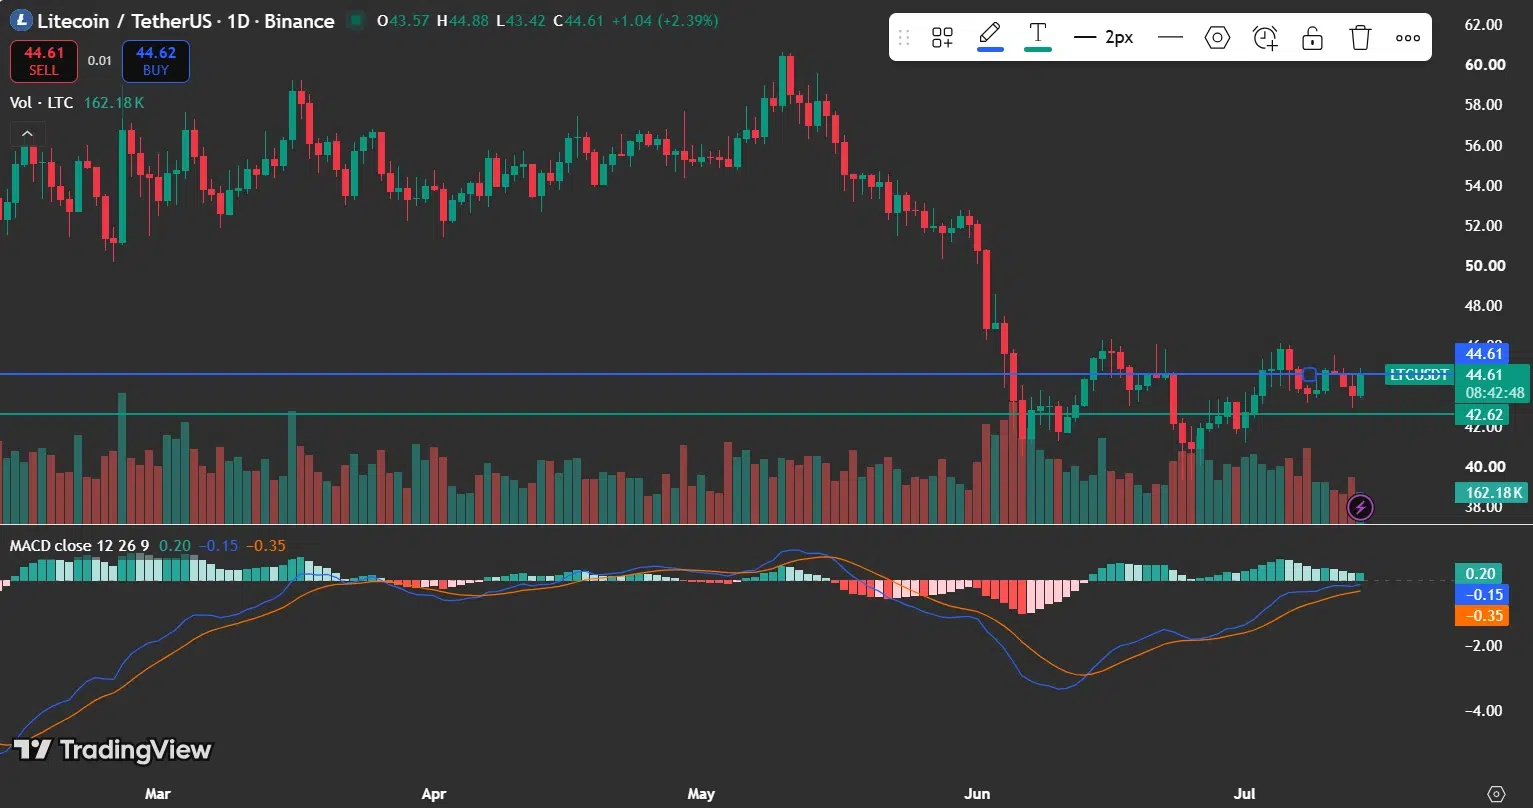Click the 0.01 spread value
The height and width of the screenshot is (808, 1533).
tap(100, 61)
